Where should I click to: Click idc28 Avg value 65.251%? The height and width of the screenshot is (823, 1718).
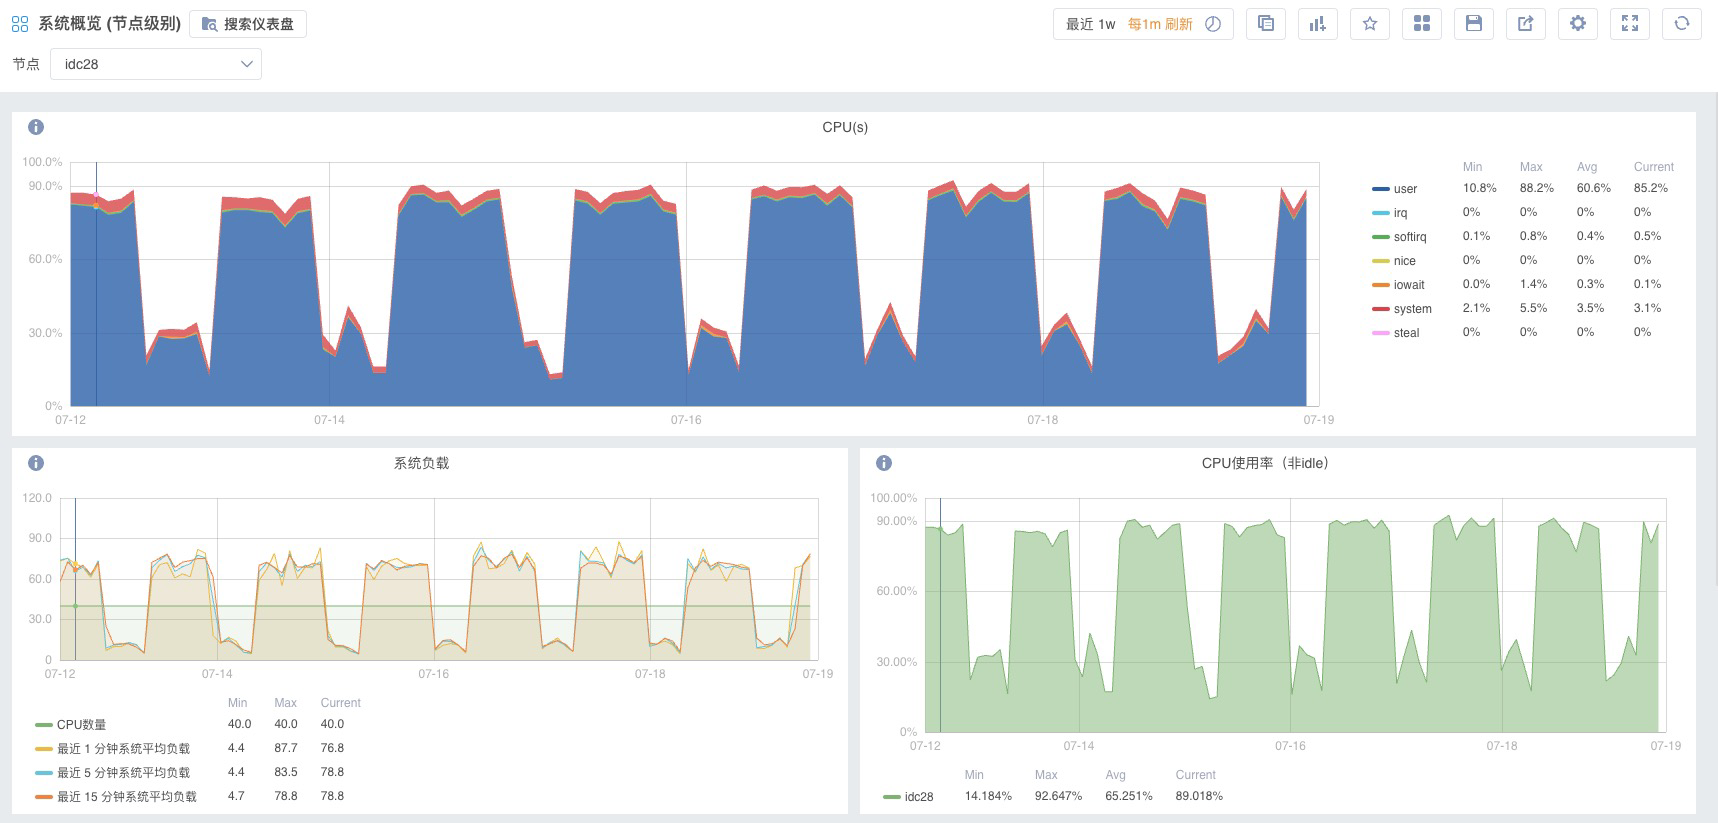[1128, 796]
